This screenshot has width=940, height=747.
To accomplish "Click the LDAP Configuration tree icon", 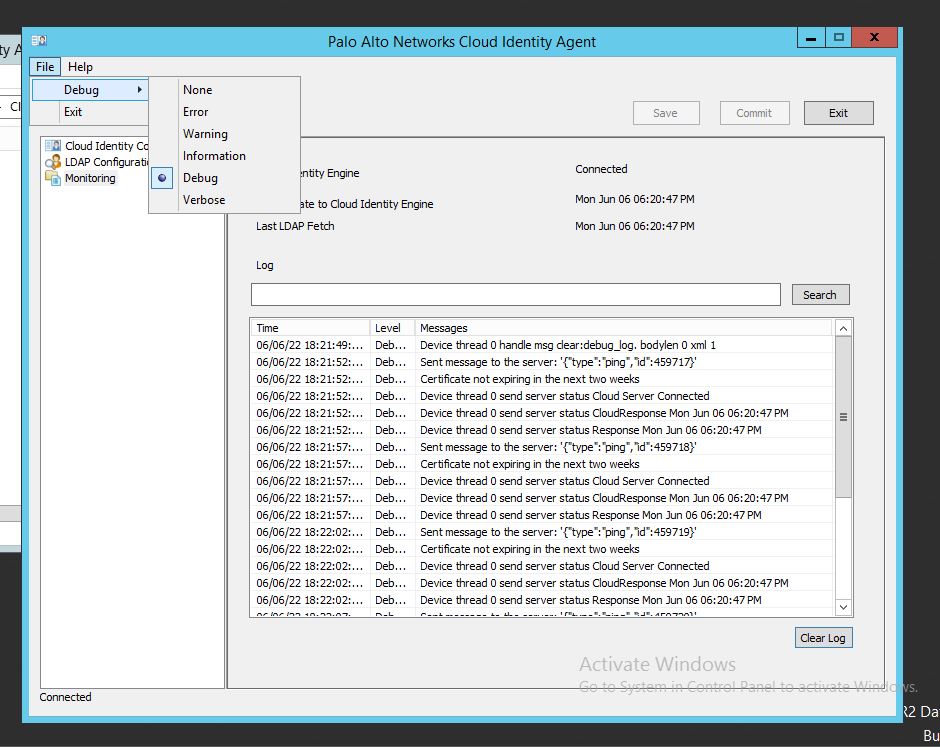I will click(x=53, y=162).
